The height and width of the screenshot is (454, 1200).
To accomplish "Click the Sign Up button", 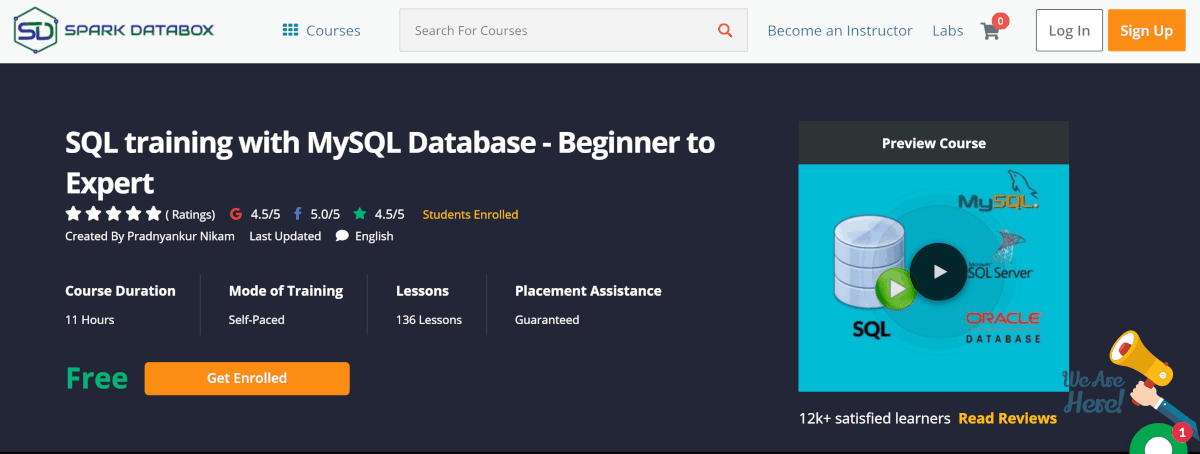I will coord(1146,30).
